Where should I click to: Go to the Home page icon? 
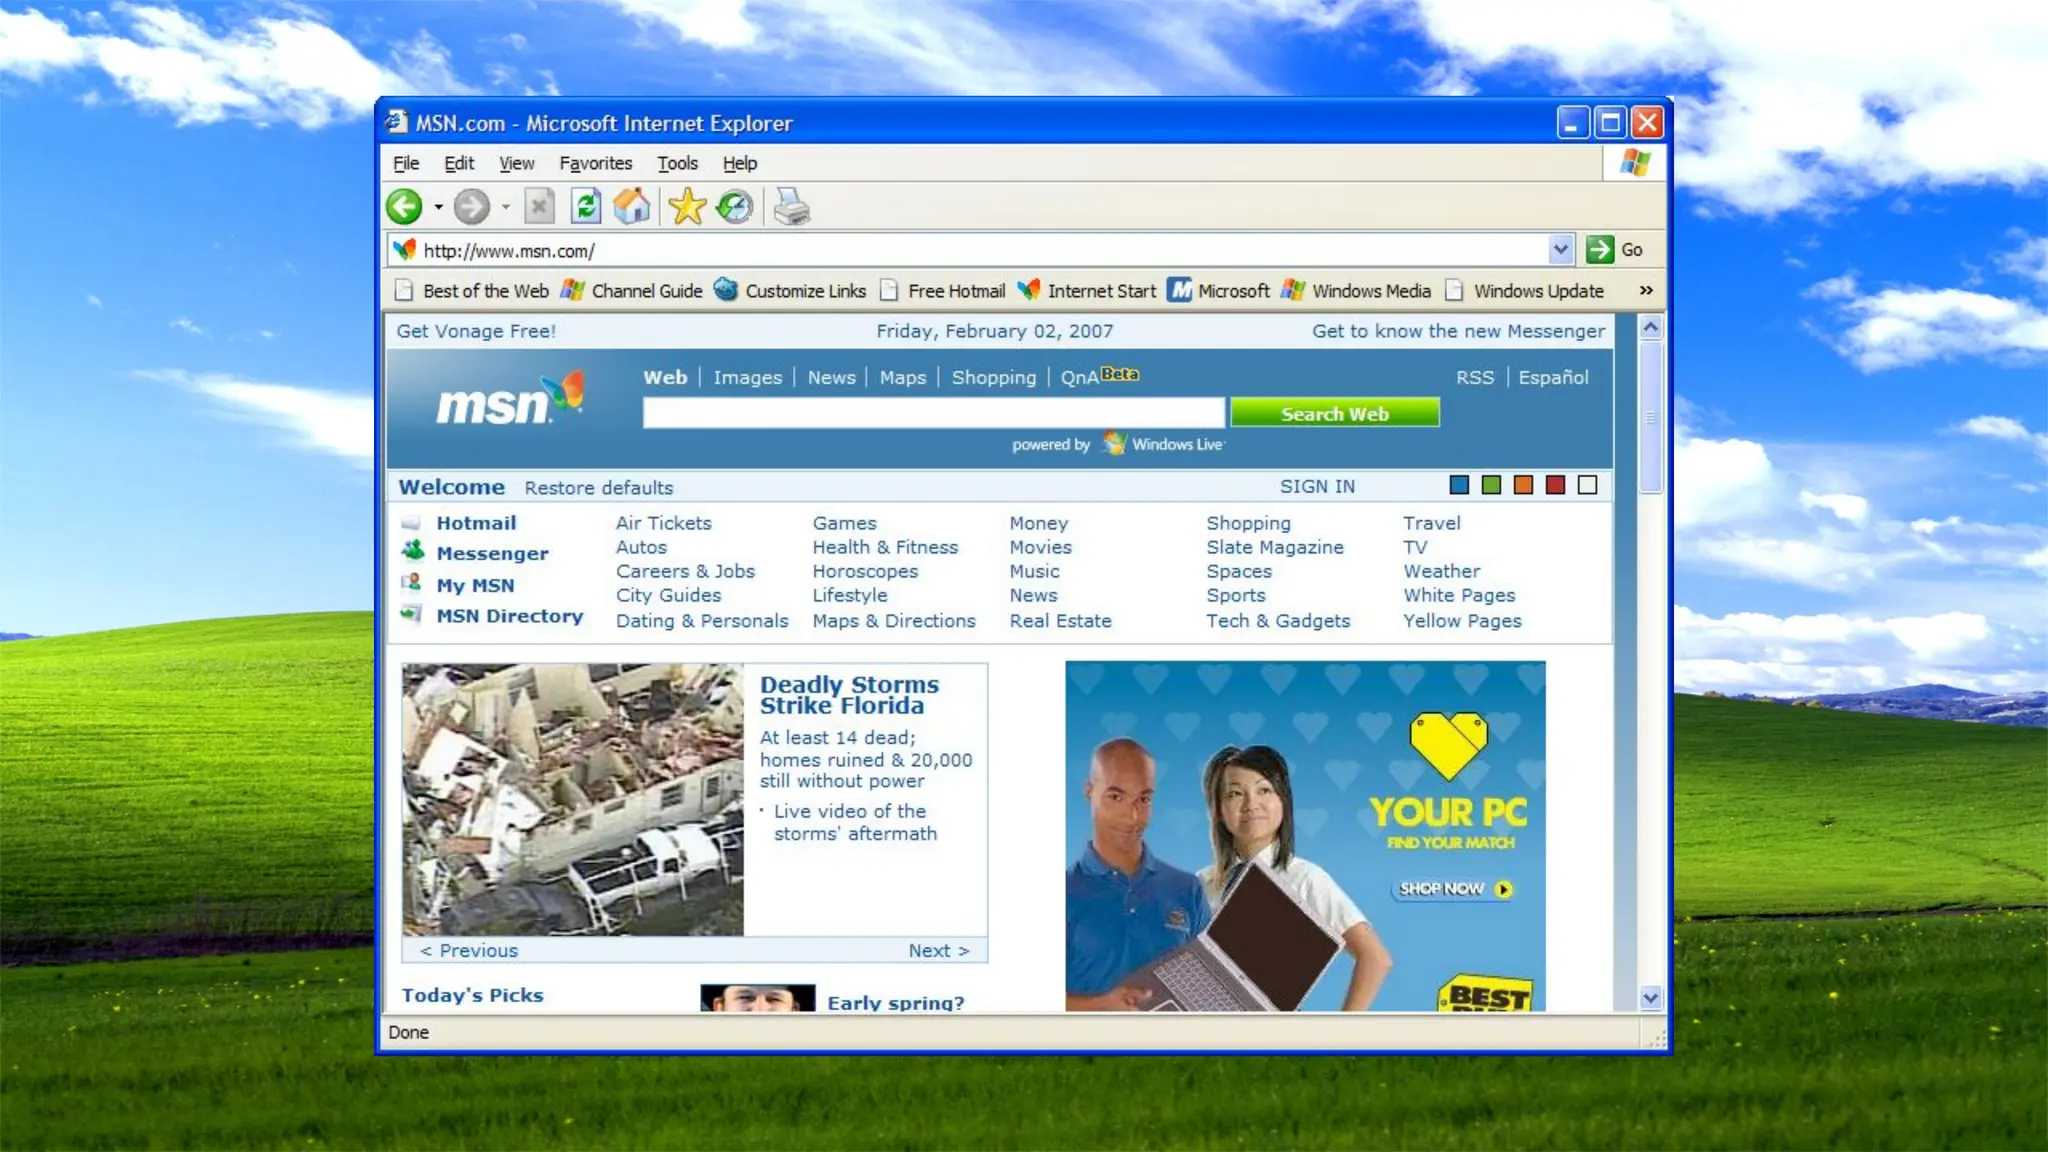click(x=632, y=207)
